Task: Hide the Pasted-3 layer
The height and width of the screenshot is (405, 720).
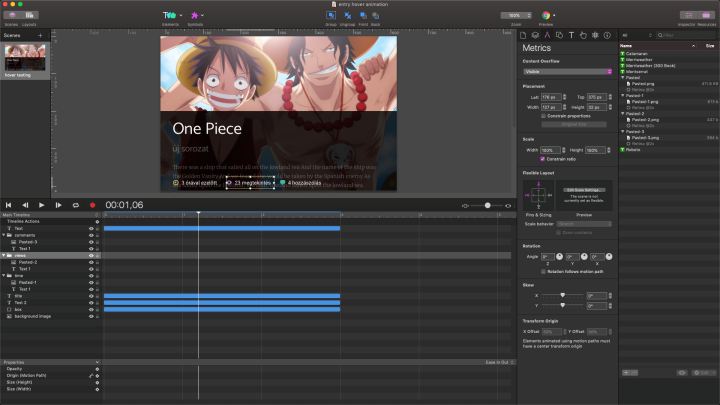Action: (91, 242)
